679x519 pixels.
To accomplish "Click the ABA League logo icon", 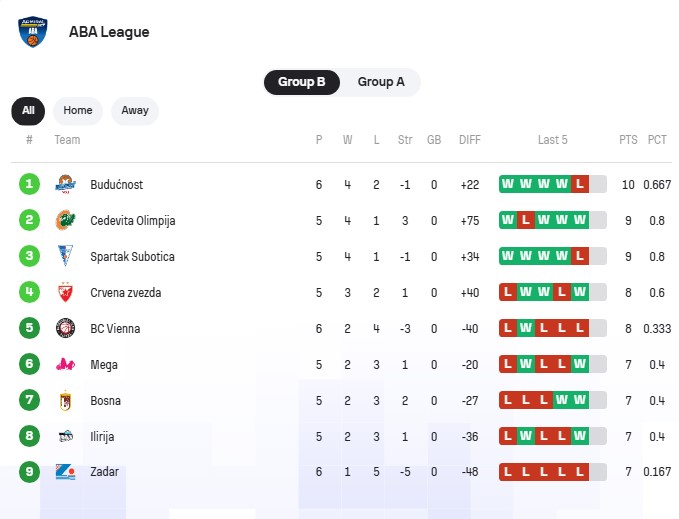I will [33, 32].
